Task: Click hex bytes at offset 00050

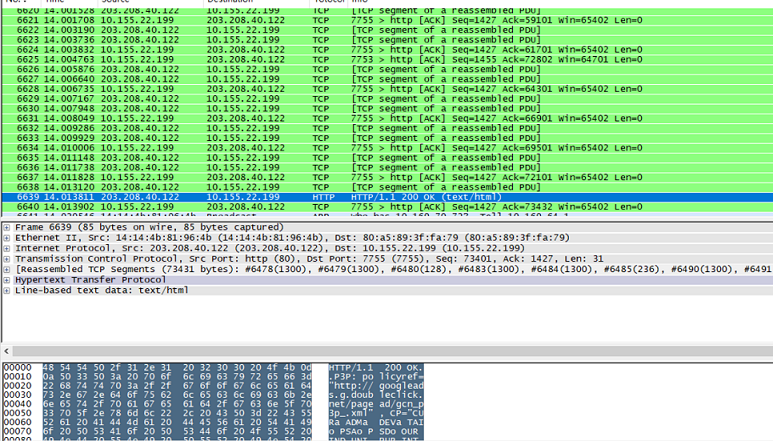Action: click(x=177, y=413)
